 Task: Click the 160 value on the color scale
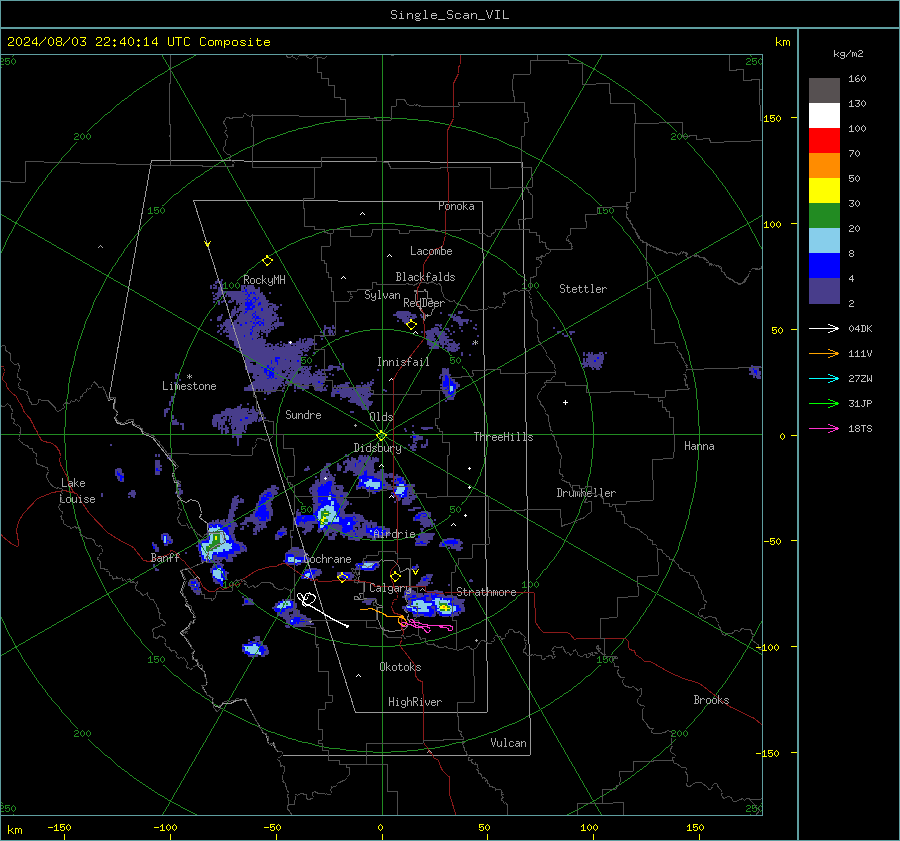[857, 79]
